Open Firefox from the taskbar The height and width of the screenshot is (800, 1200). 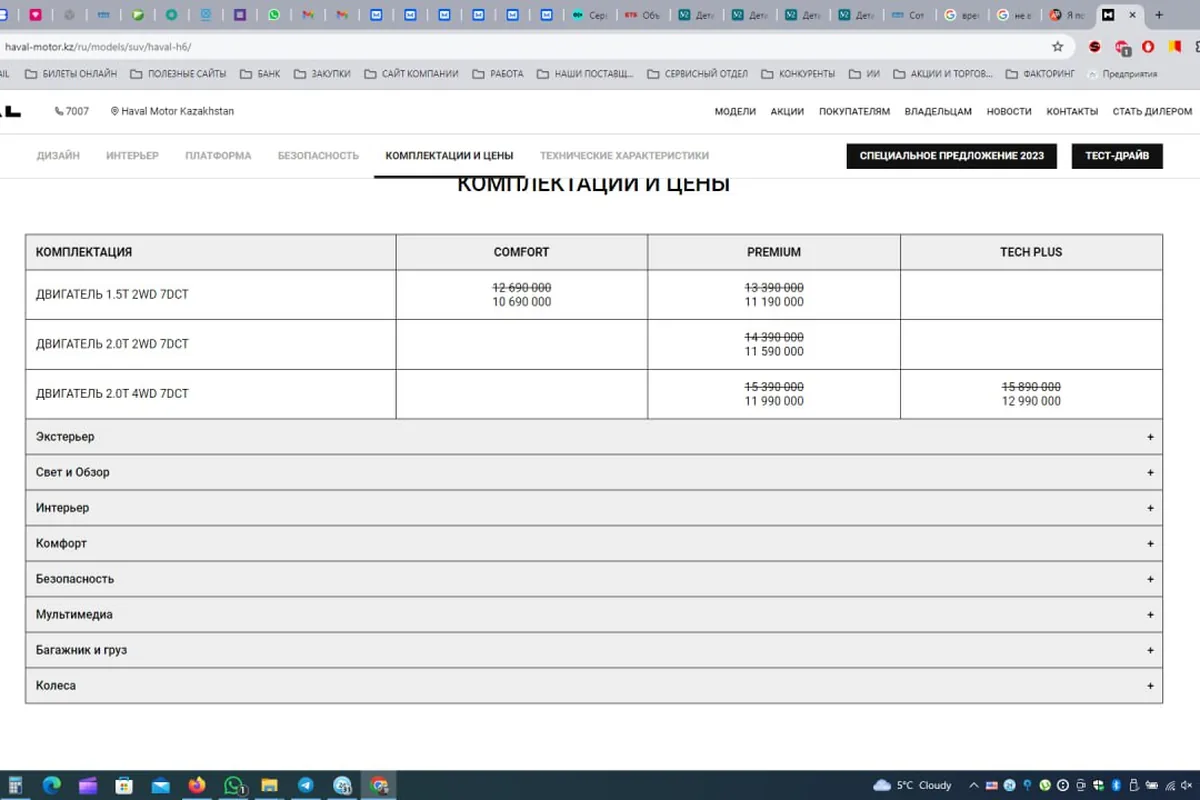coord(197,785)
